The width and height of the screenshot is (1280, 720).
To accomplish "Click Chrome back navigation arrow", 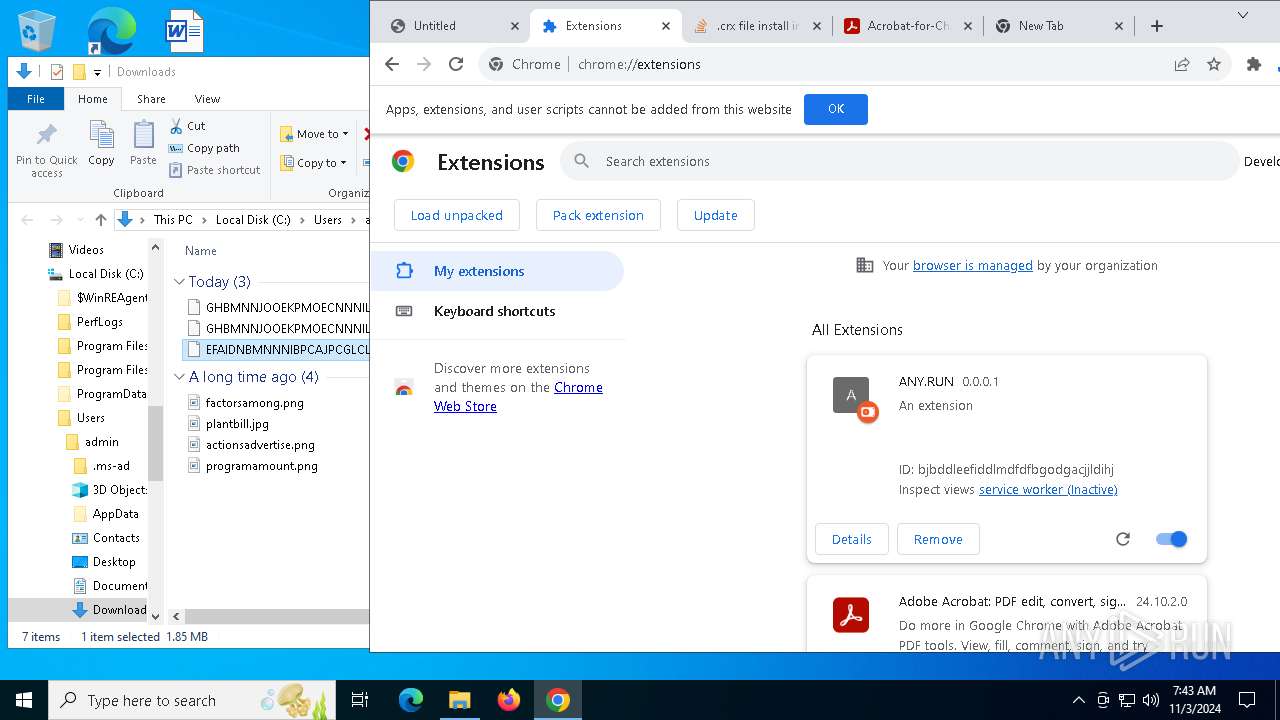I will point(392,64).
